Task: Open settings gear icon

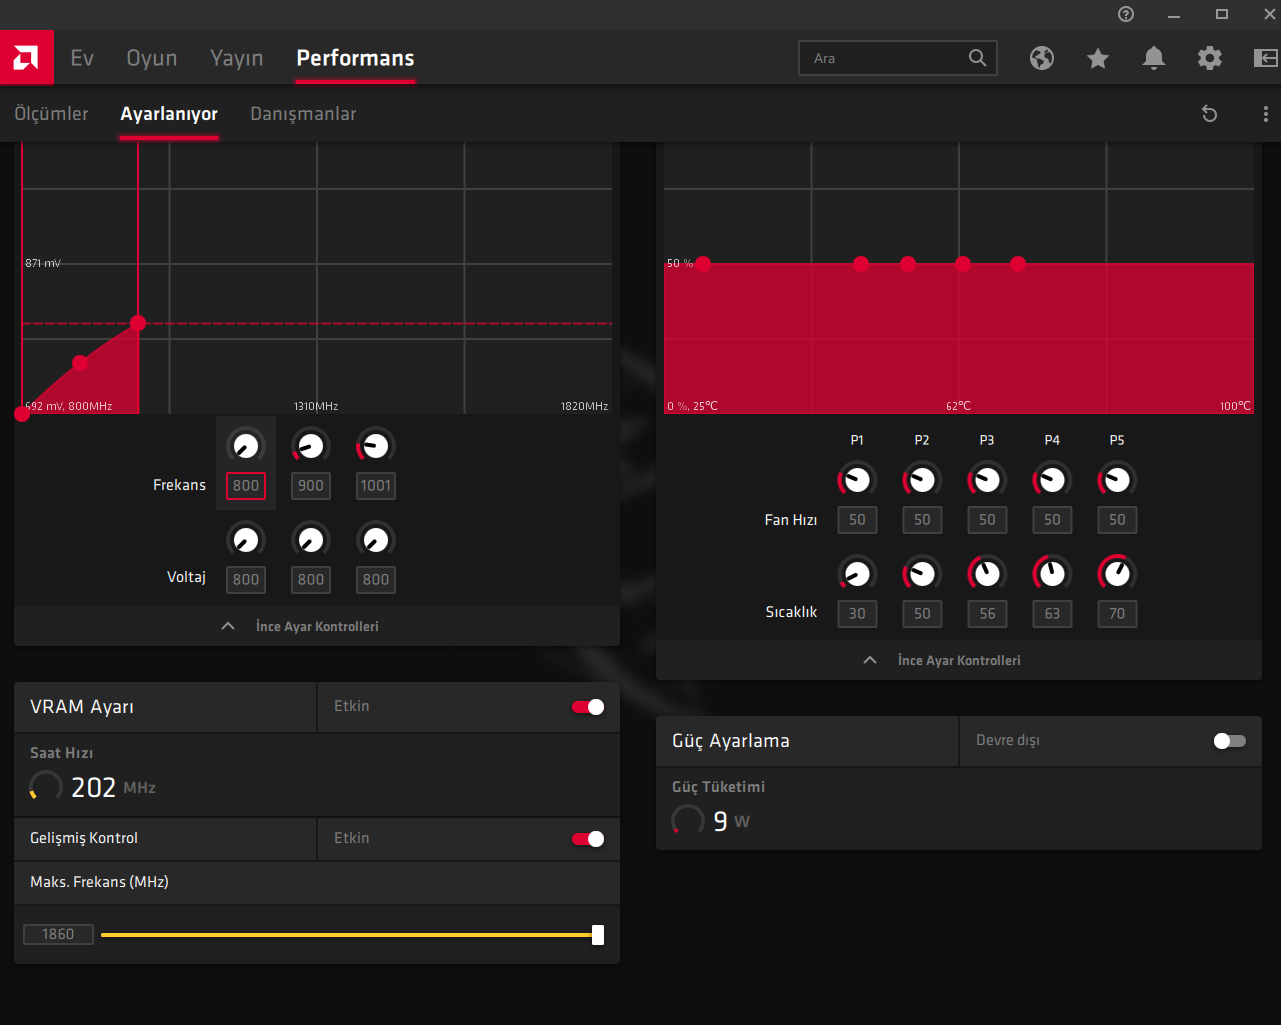Action: 1210,58
